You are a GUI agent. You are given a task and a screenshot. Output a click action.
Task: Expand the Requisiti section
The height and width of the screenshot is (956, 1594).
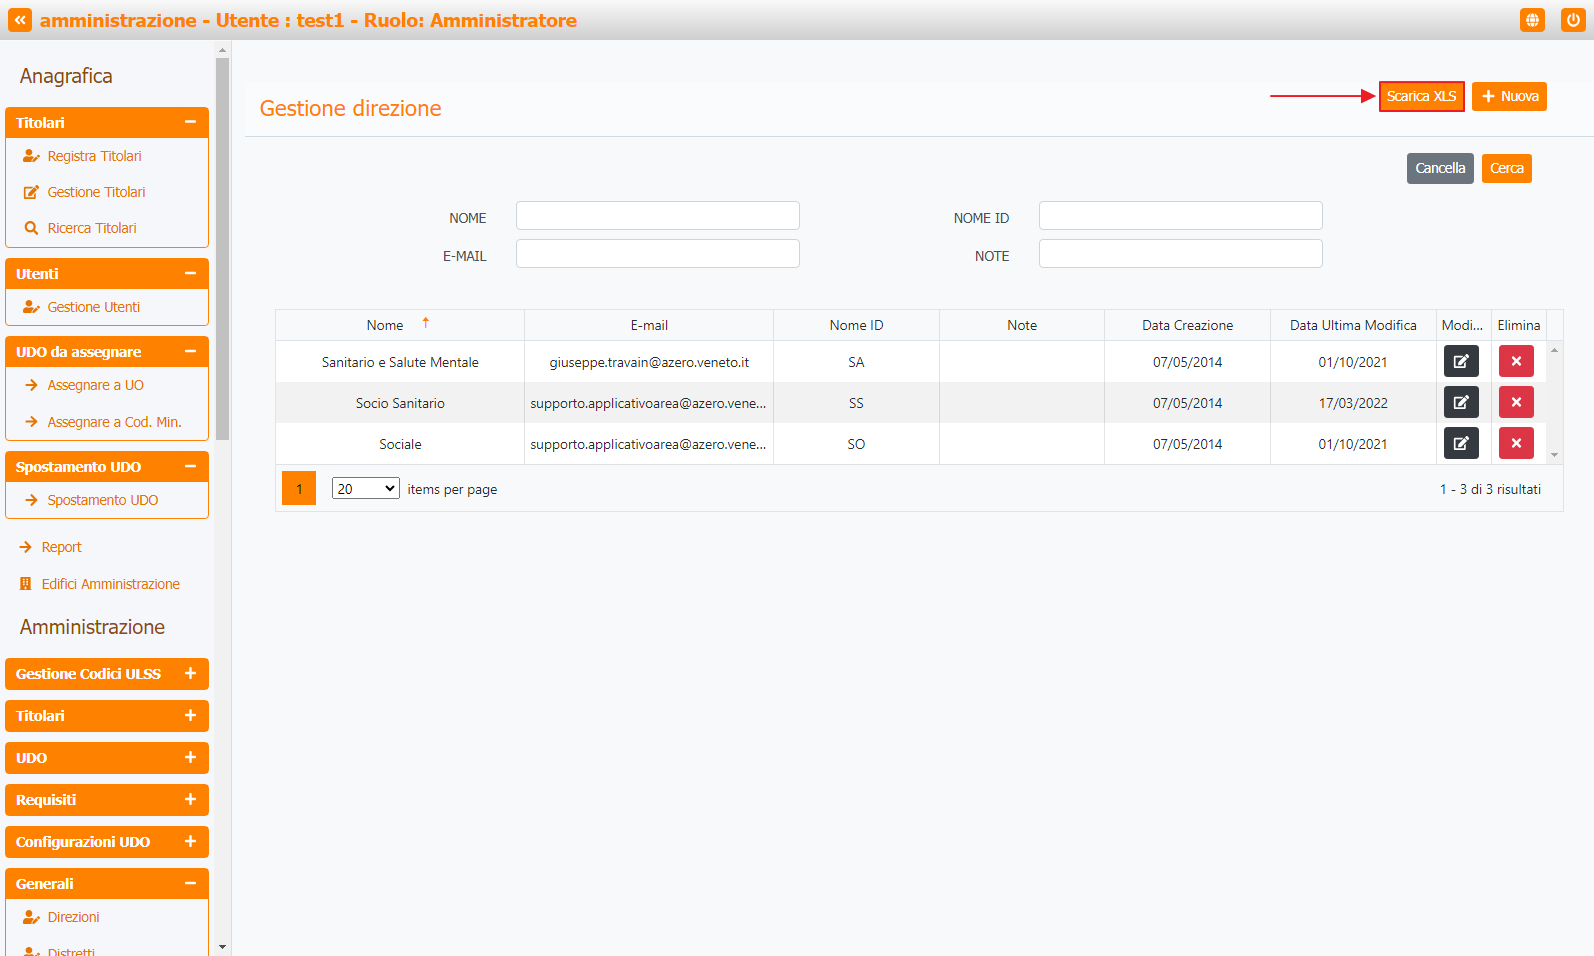pyautogui.click(x=190, y=800)
